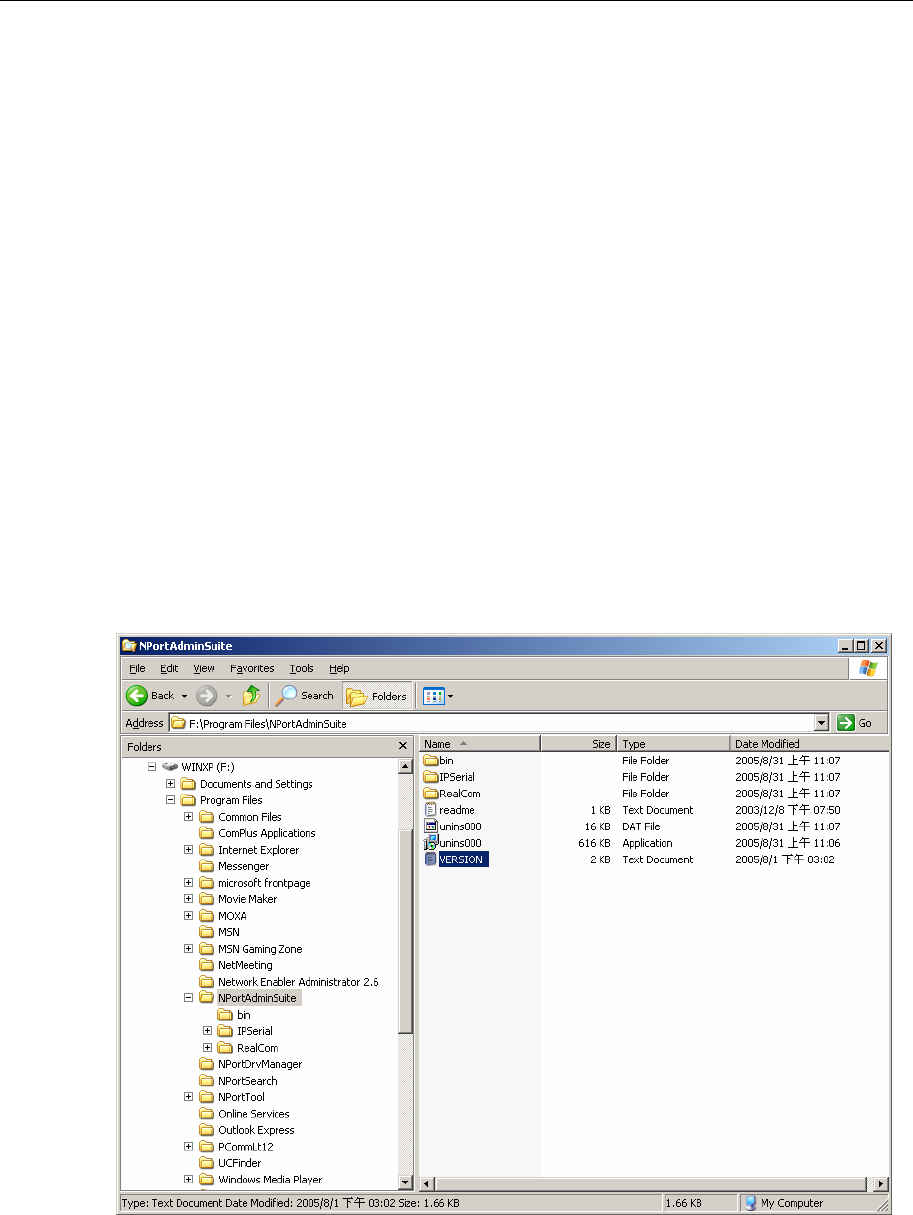Click the Address bar path field
This screenshot has height=1215, width=913.
[x=491, y=723]
